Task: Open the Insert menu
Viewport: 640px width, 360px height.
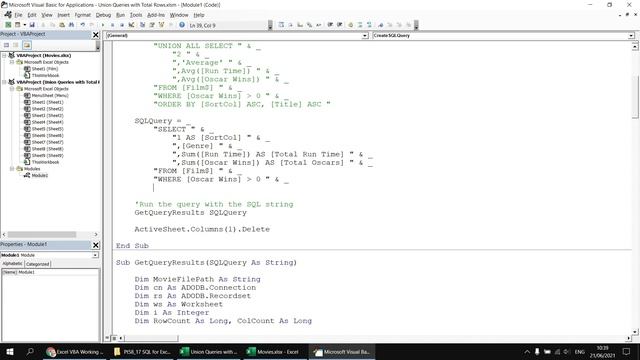Action: click(x=63, y=15)
